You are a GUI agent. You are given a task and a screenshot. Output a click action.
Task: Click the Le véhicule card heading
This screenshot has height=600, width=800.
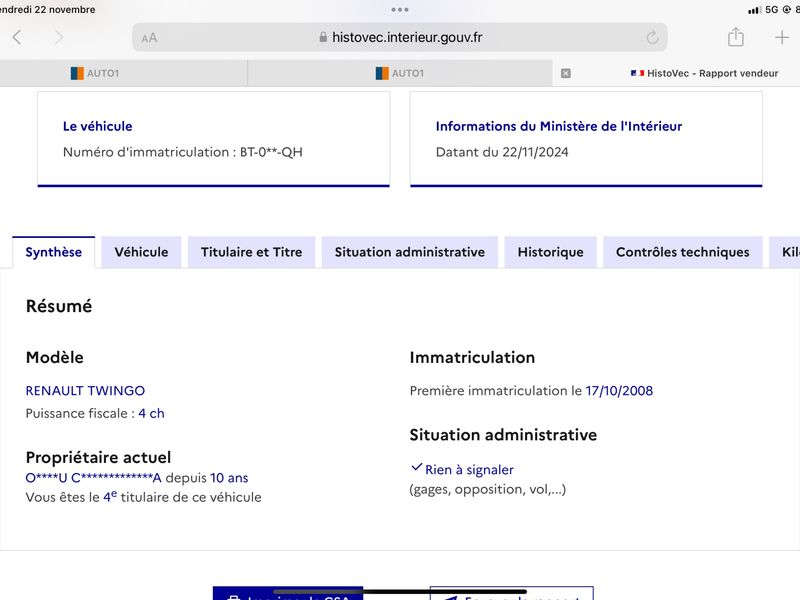coord(97,126)
